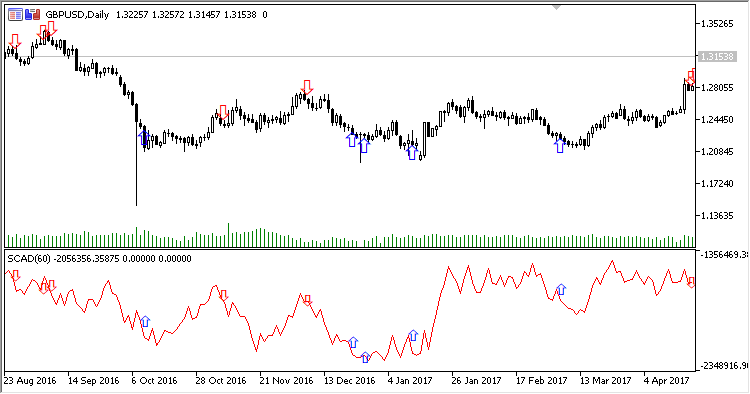Toggle the One Click Trading panel icon

click(33, 15)
